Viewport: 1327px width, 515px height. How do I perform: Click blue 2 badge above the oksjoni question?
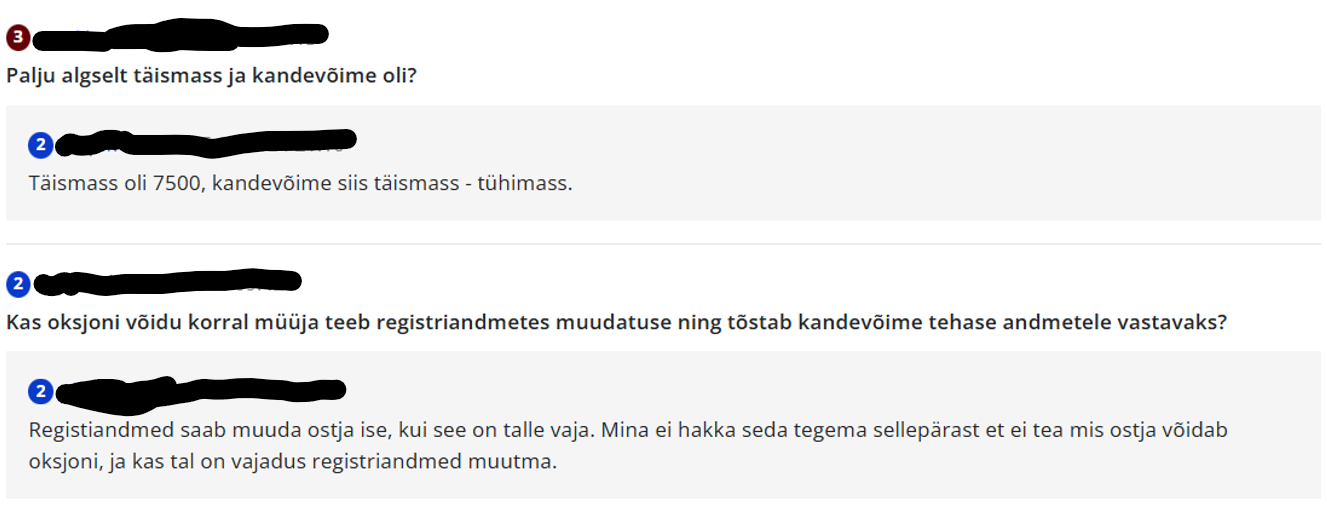17,285
